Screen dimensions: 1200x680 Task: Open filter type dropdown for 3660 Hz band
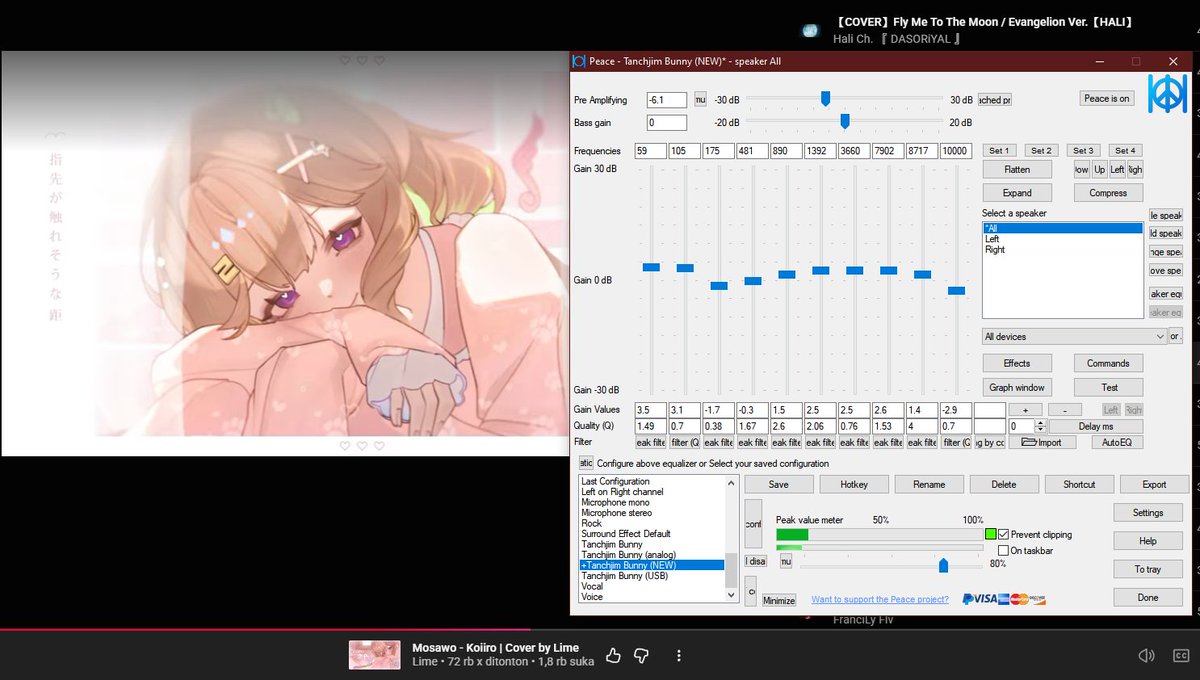(x=855, y=442)
